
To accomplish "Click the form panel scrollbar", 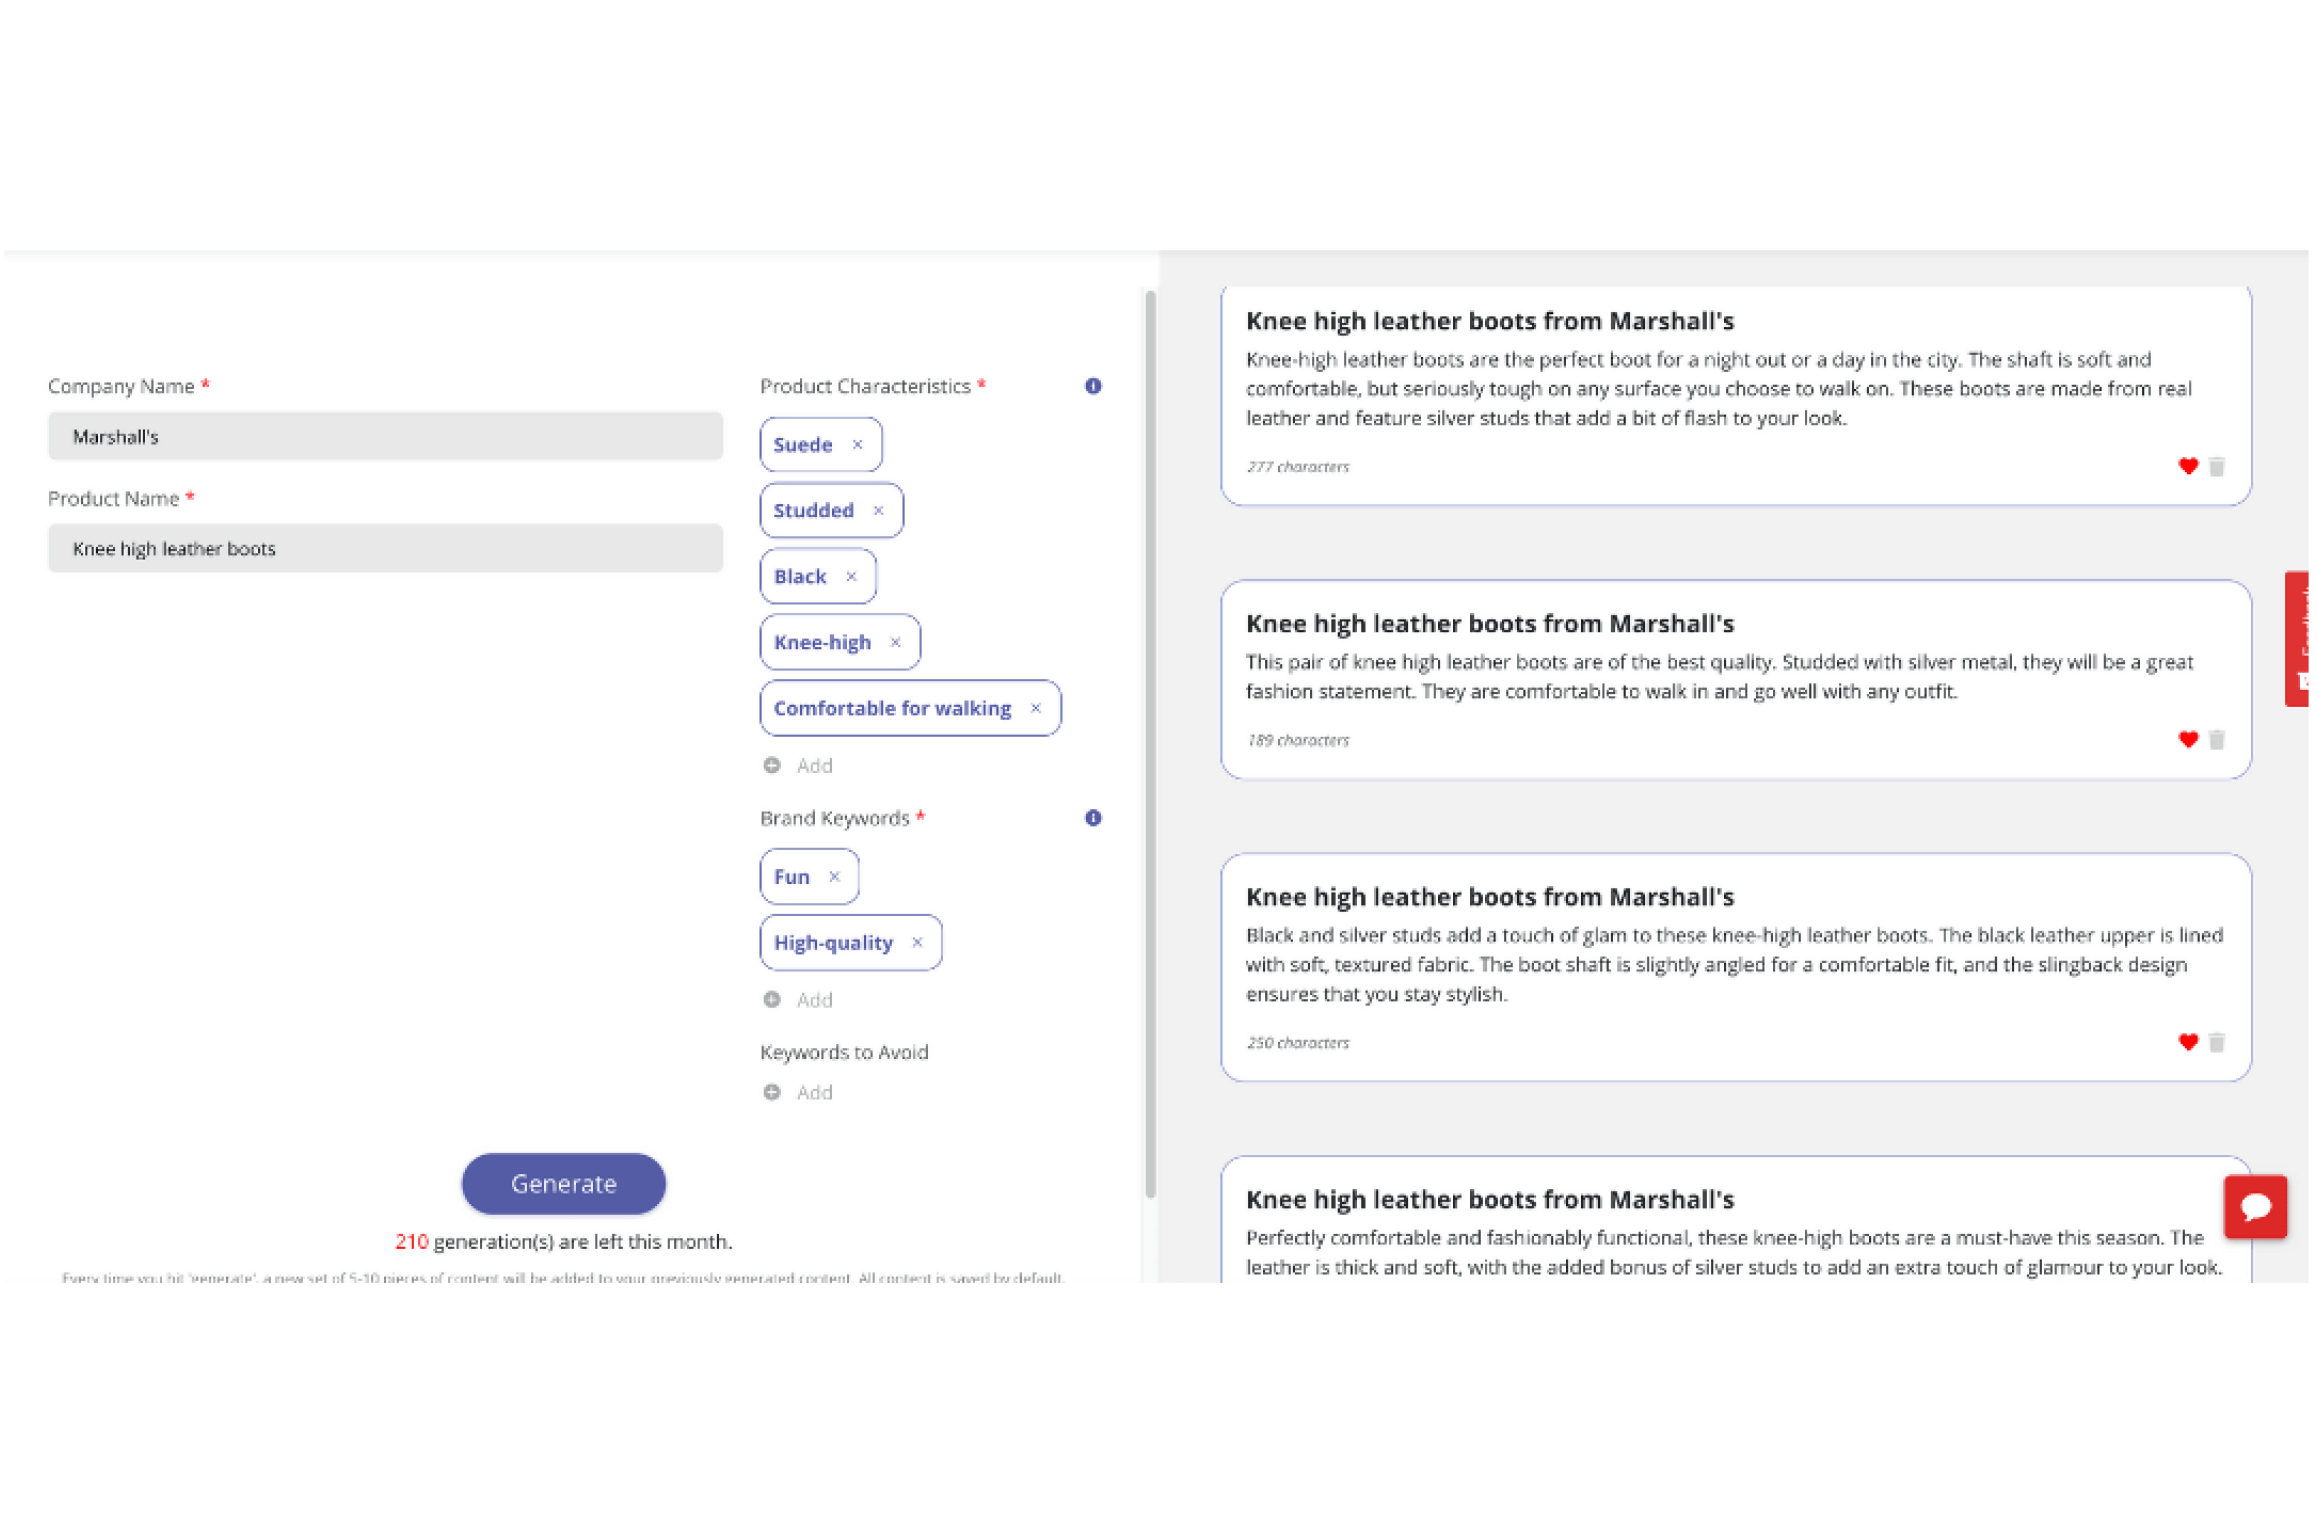I will tap(1150, 744).
